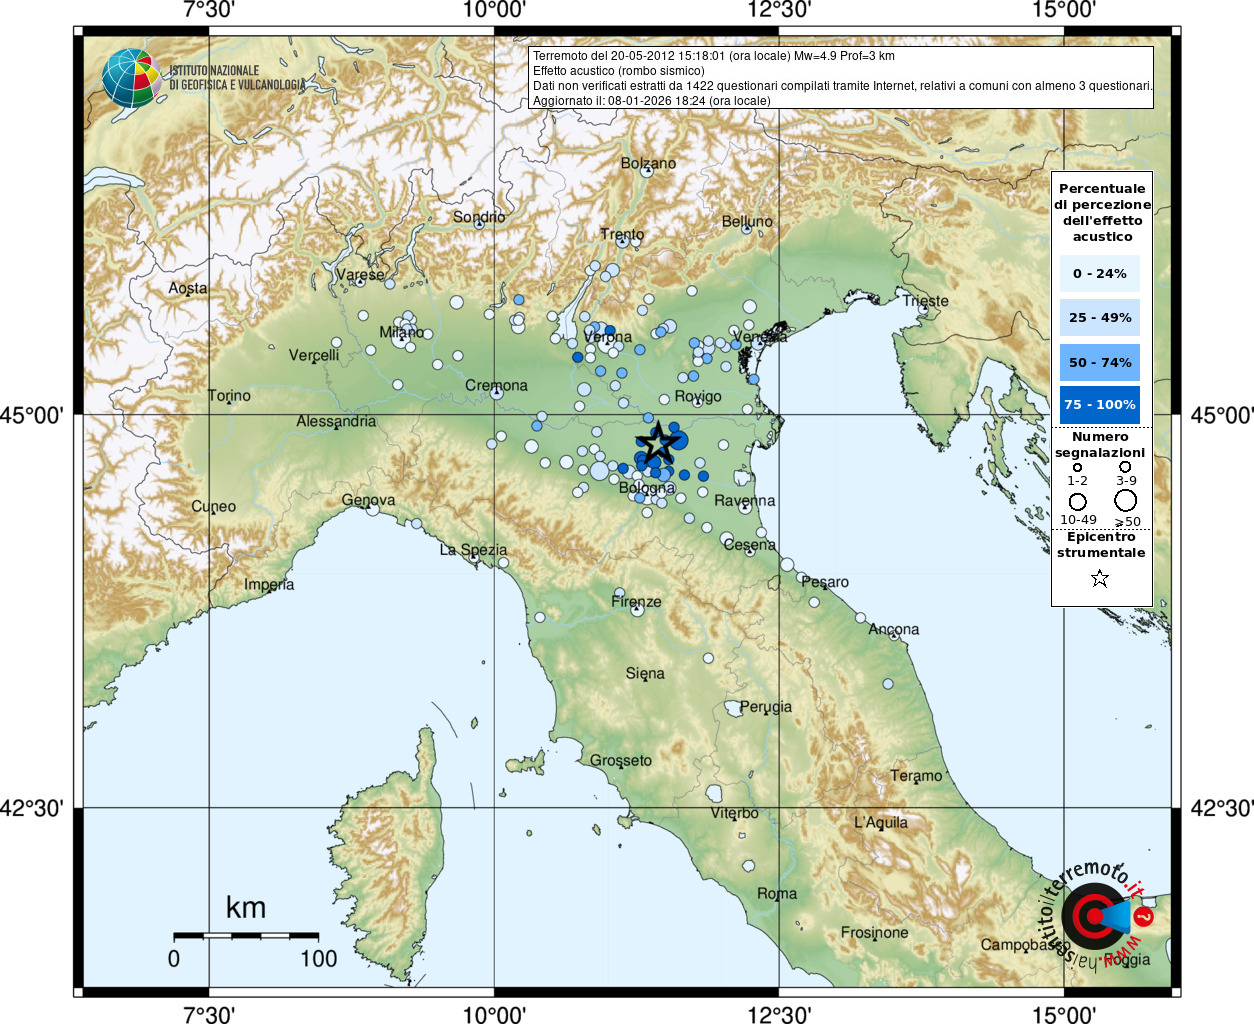Click the 3-9 reports legend circle
The image size is (1254, 1024).
(1125, 466)
